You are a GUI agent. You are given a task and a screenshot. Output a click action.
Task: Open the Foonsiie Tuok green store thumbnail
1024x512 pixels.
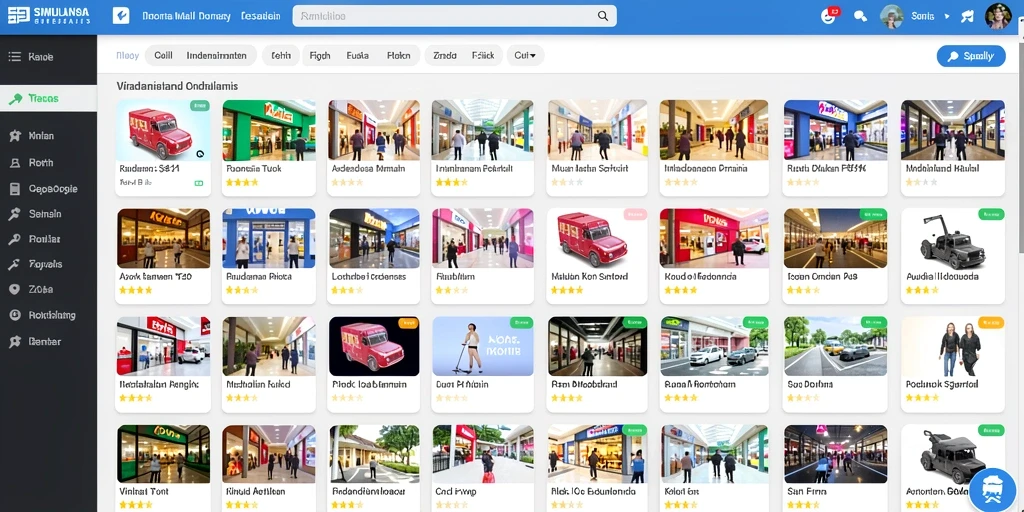[269, 130]
